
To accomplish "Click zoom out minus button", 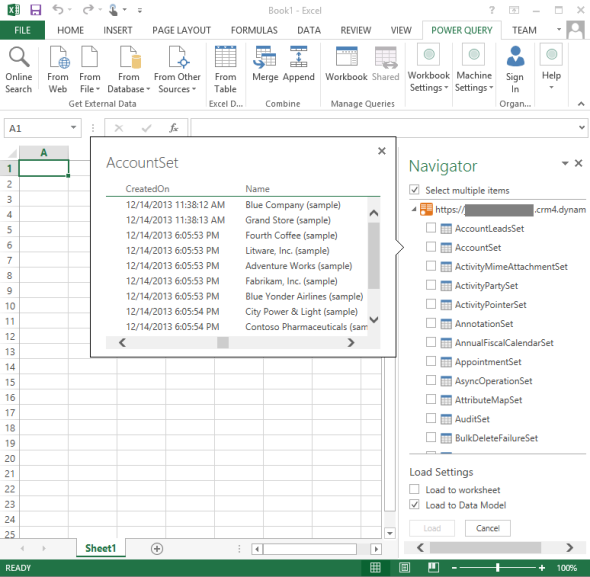I will (454, 568).
